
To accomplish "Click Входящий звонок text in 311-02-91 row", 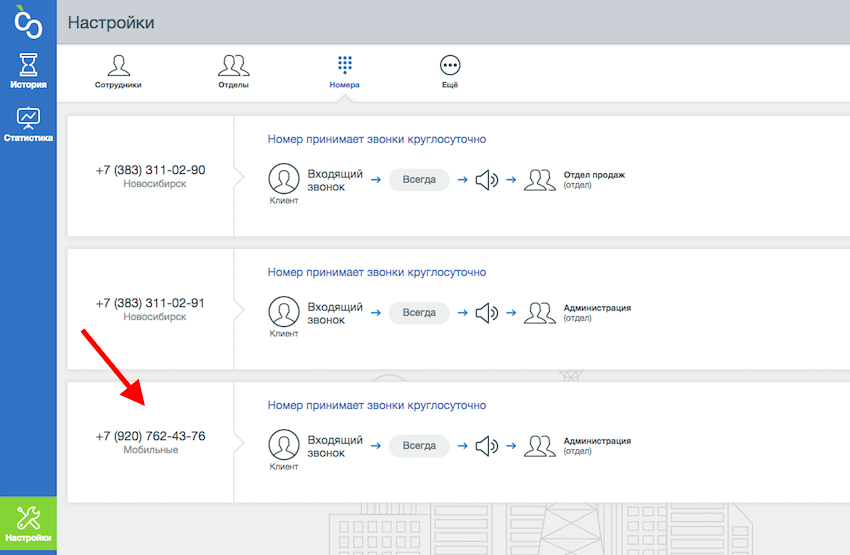I will pyautogui.click(x=334, y=313).
